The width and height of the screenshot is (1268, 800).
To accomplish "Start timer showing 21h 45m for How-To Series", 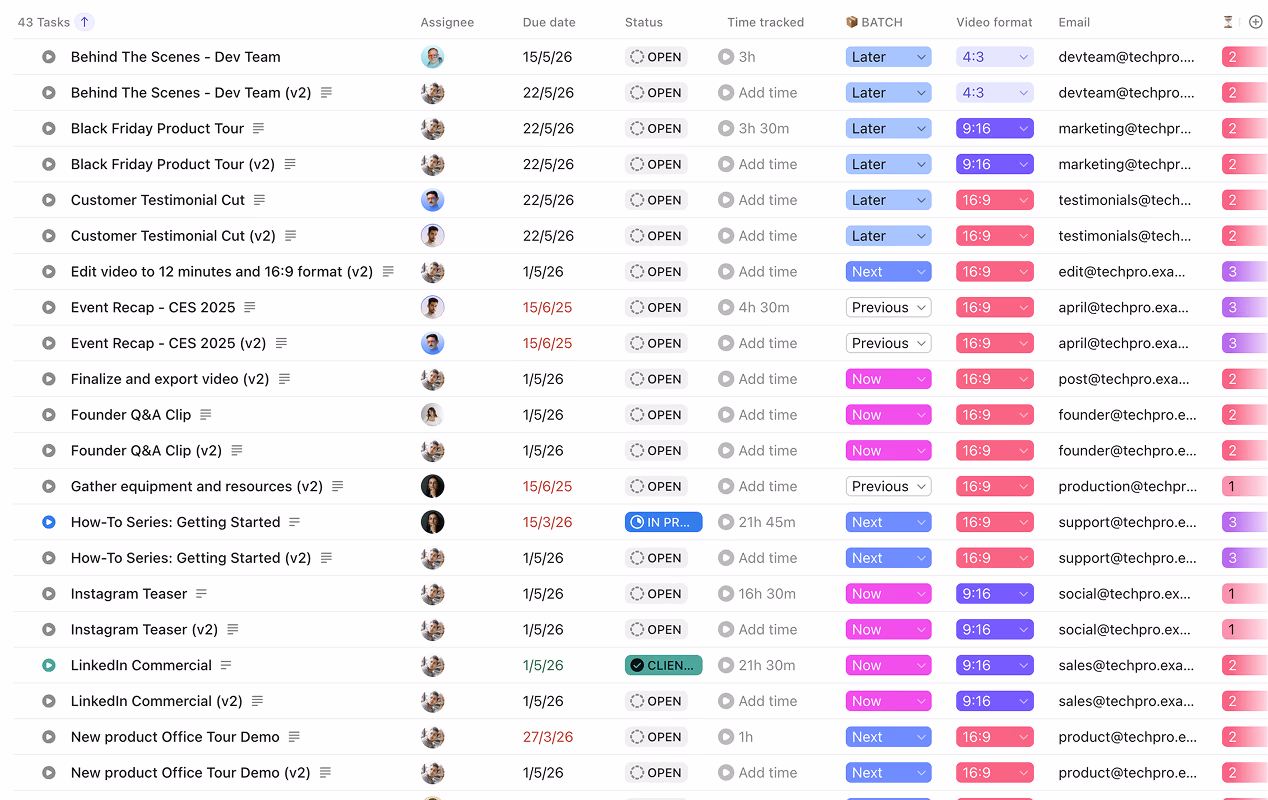I will pyautogui.click(x=726, y=522).
